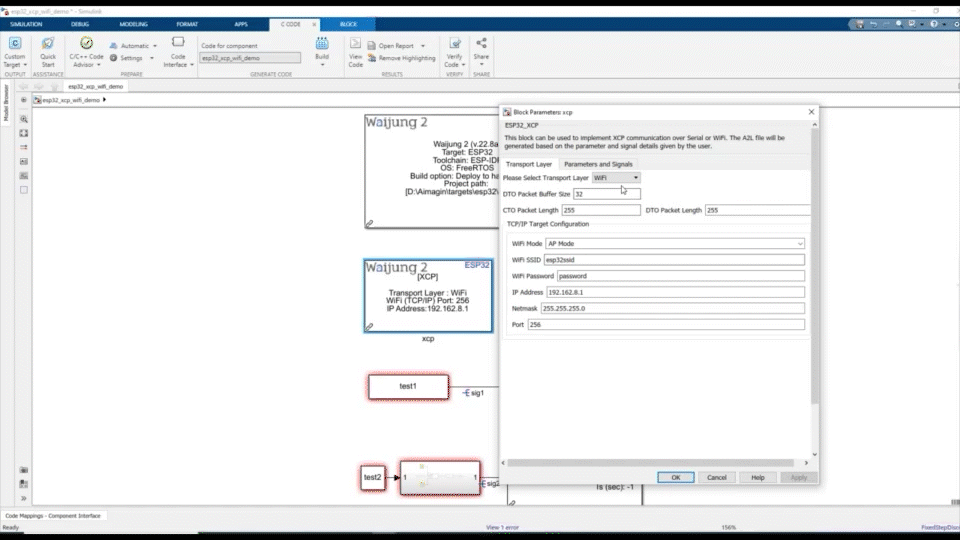Expand the esp32_xcp_wifi_demo breadcrumb arrow
Viewport: 960px width, 540px height.
pyautogui.click(x=105, y=100)
